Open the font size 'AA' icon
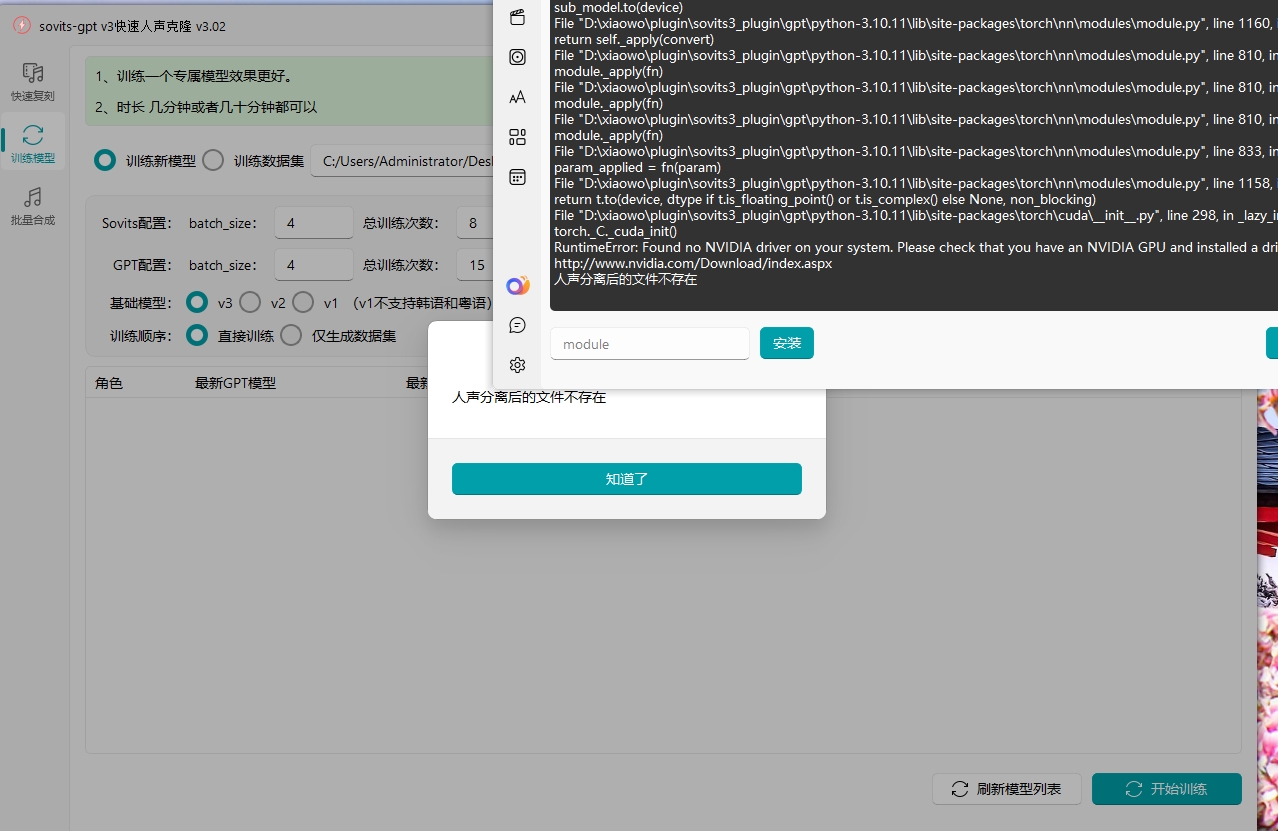The image size is (1278, 831). pos(517,97)
